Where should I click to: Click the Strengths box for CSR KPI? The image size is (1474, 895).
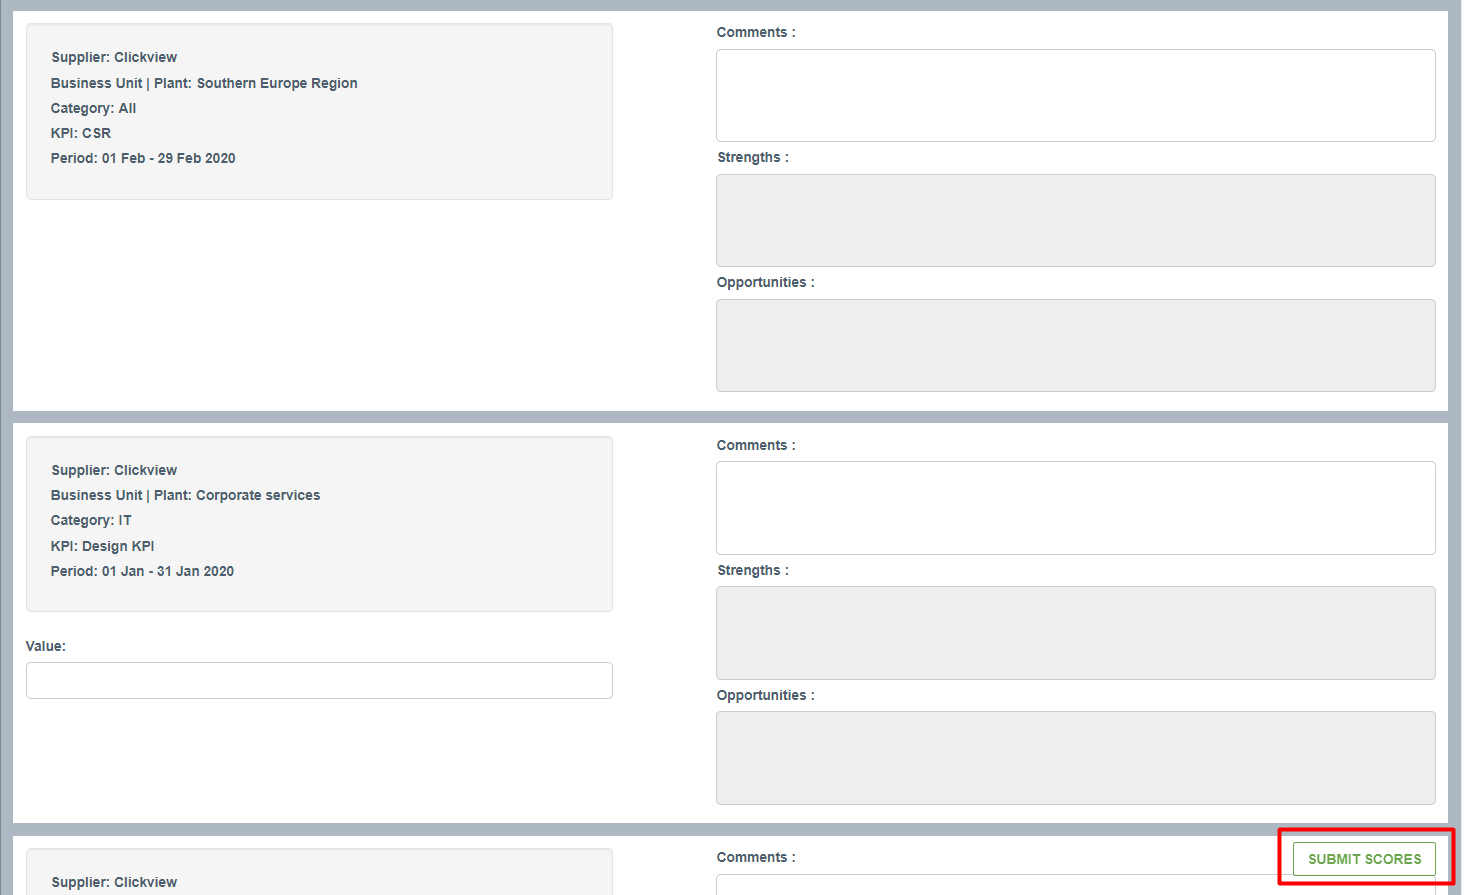tap(1075, 221)
